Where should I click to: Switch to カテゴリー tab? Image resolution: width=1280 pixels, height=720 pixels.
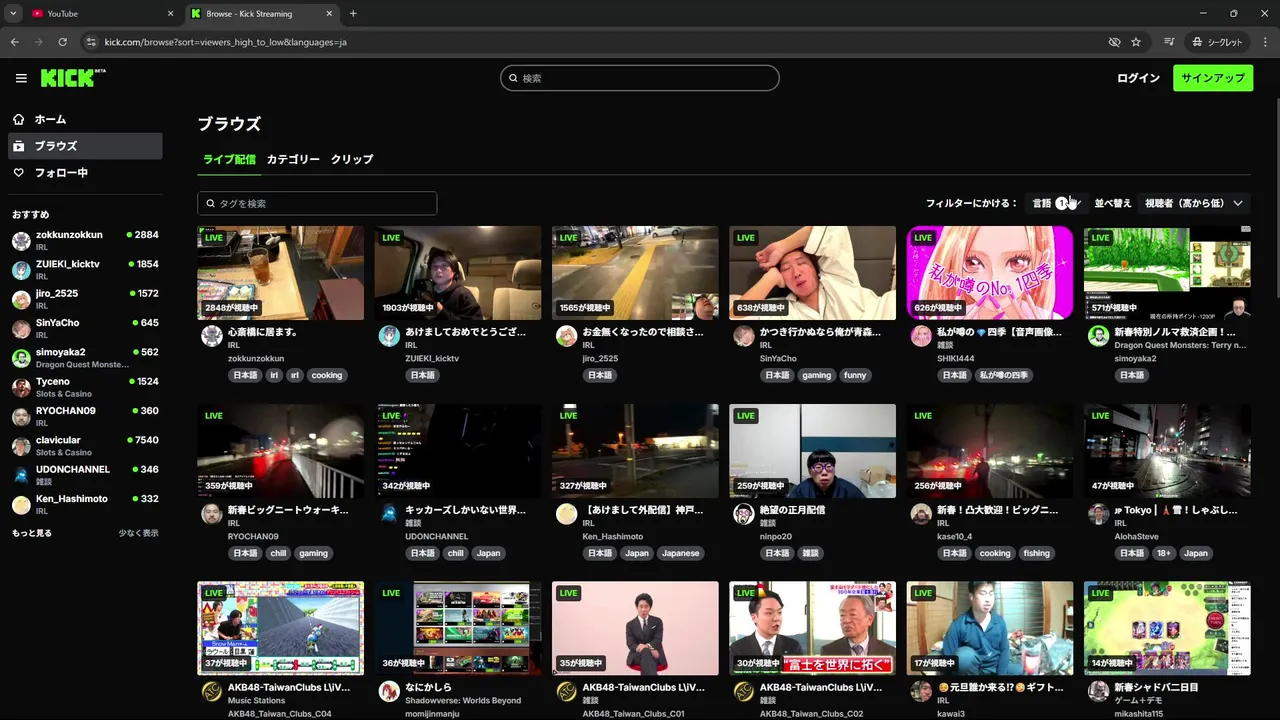click(x=293, y=159)
